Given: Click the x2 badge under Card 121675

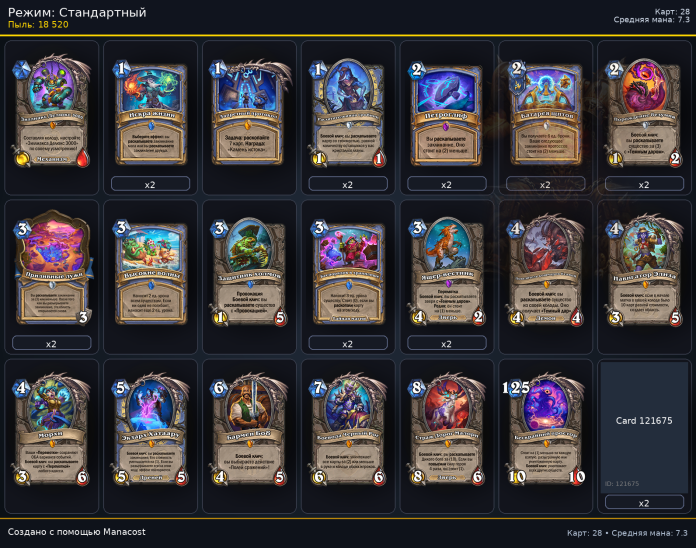Looking at the screenshot, I should point(644,503).
